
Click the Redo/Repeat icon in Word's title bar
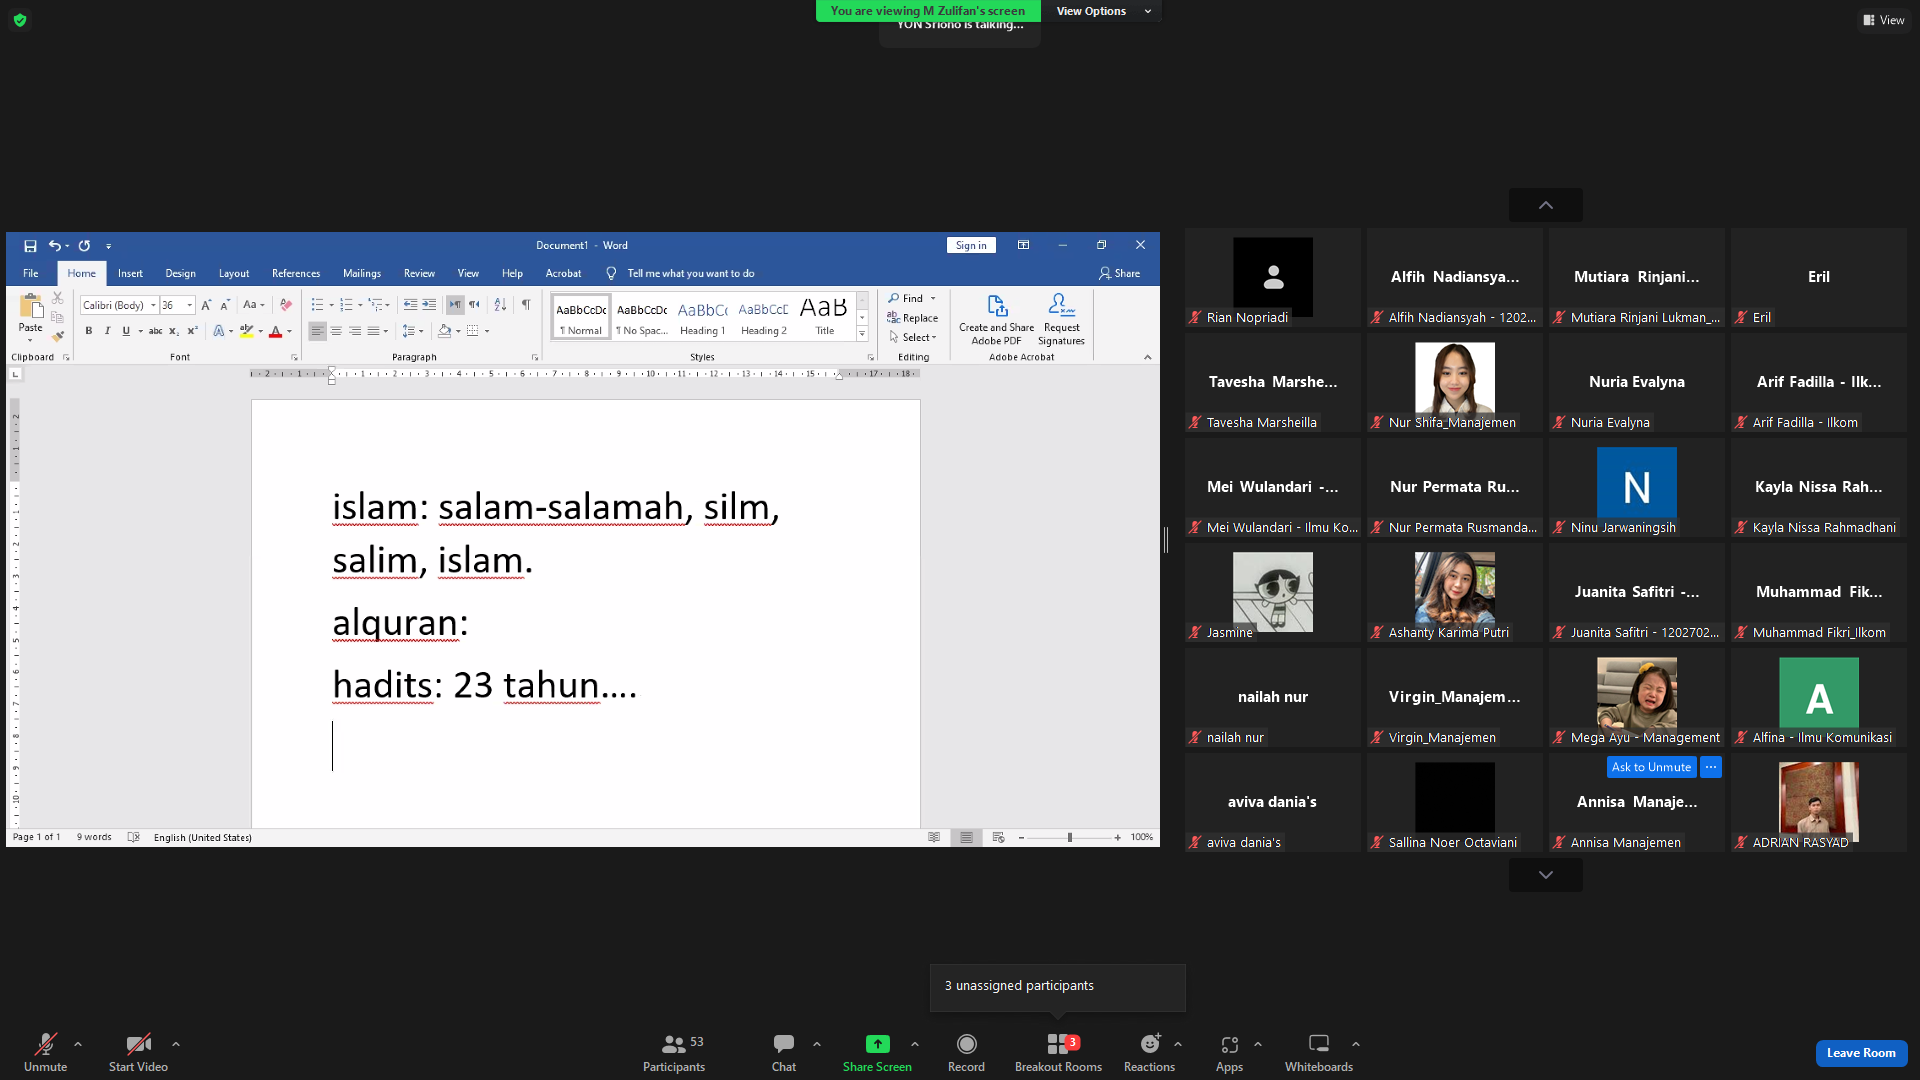tap(85, 246)
